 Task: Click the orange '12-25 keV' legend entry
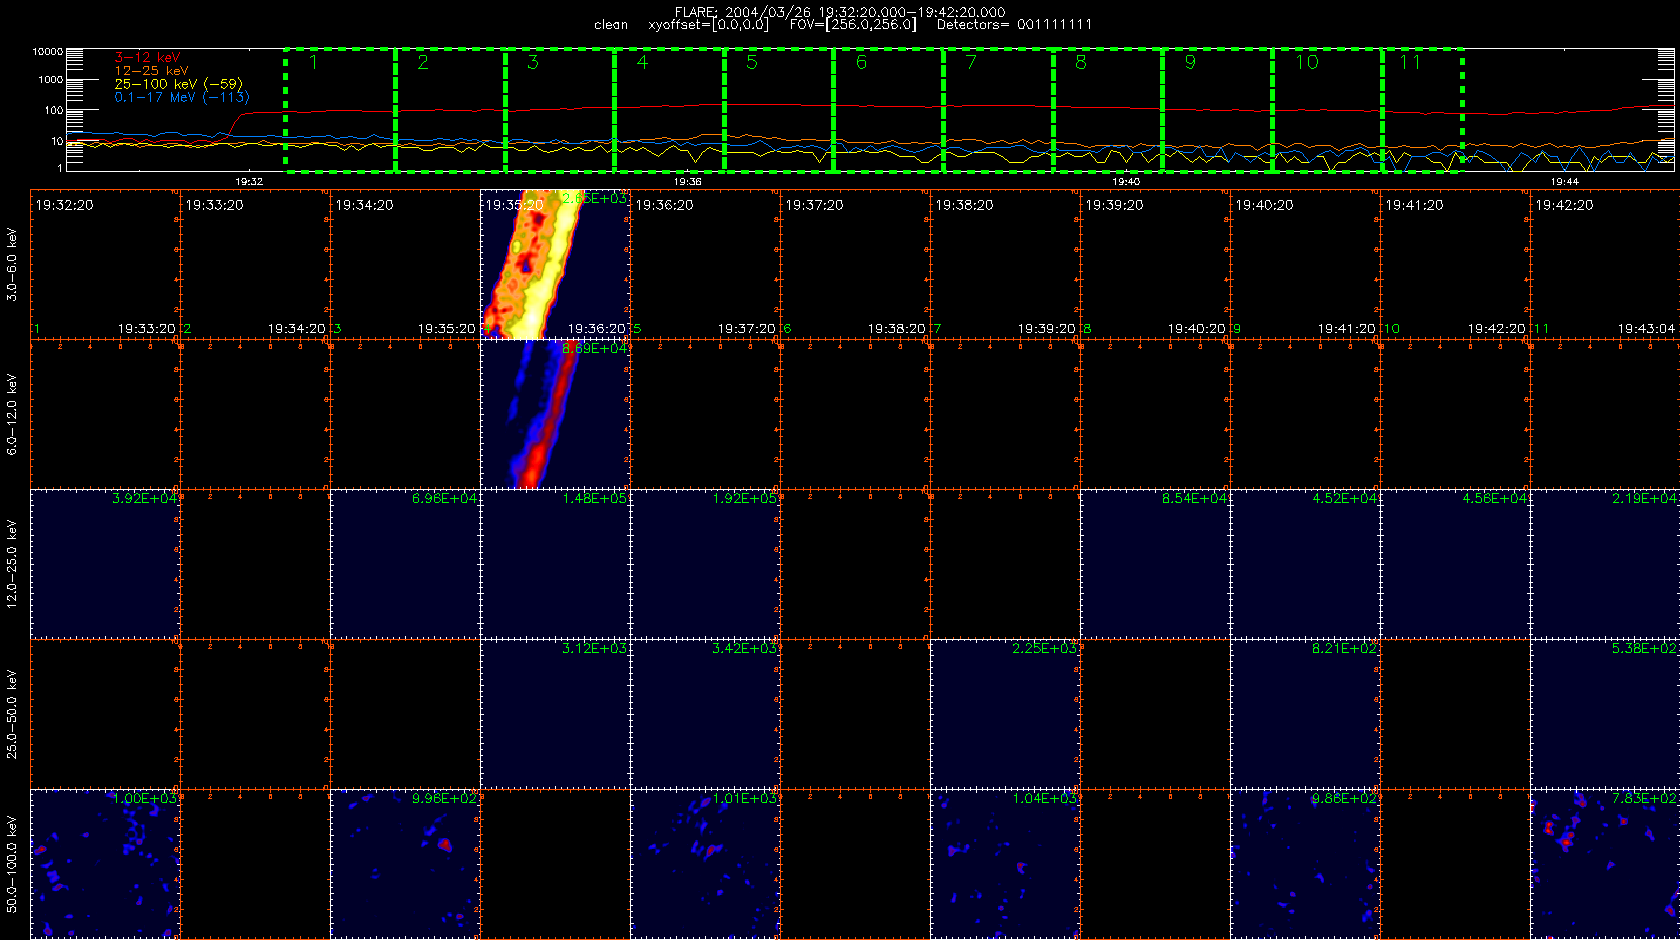pyautogui.click(x=151, y=71)
